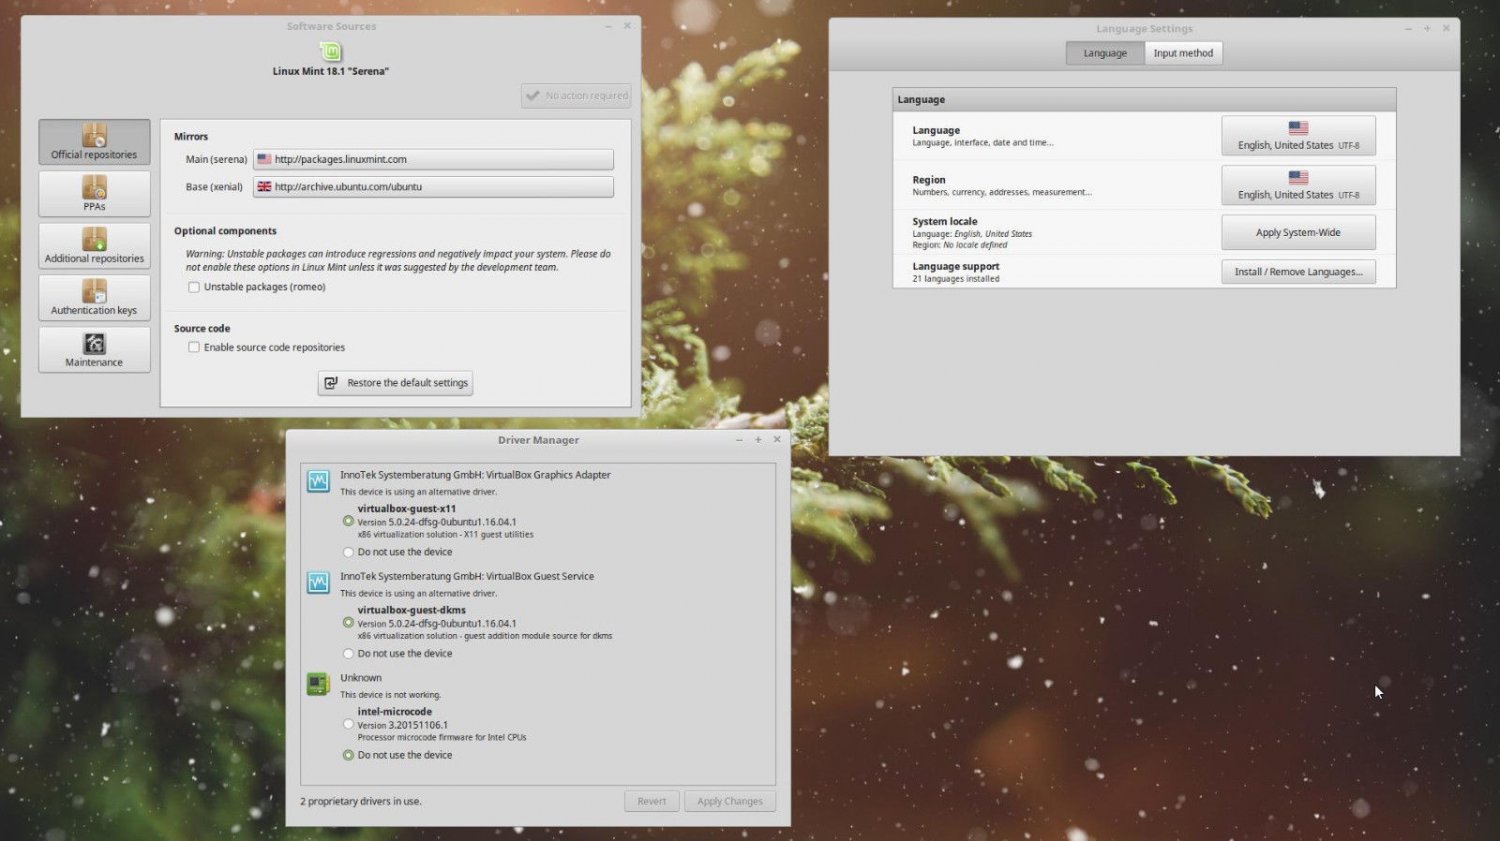Screen dimensions: 1500x841
Task: Switch to the Input method tab
Action: click(x=1183, y=52)
